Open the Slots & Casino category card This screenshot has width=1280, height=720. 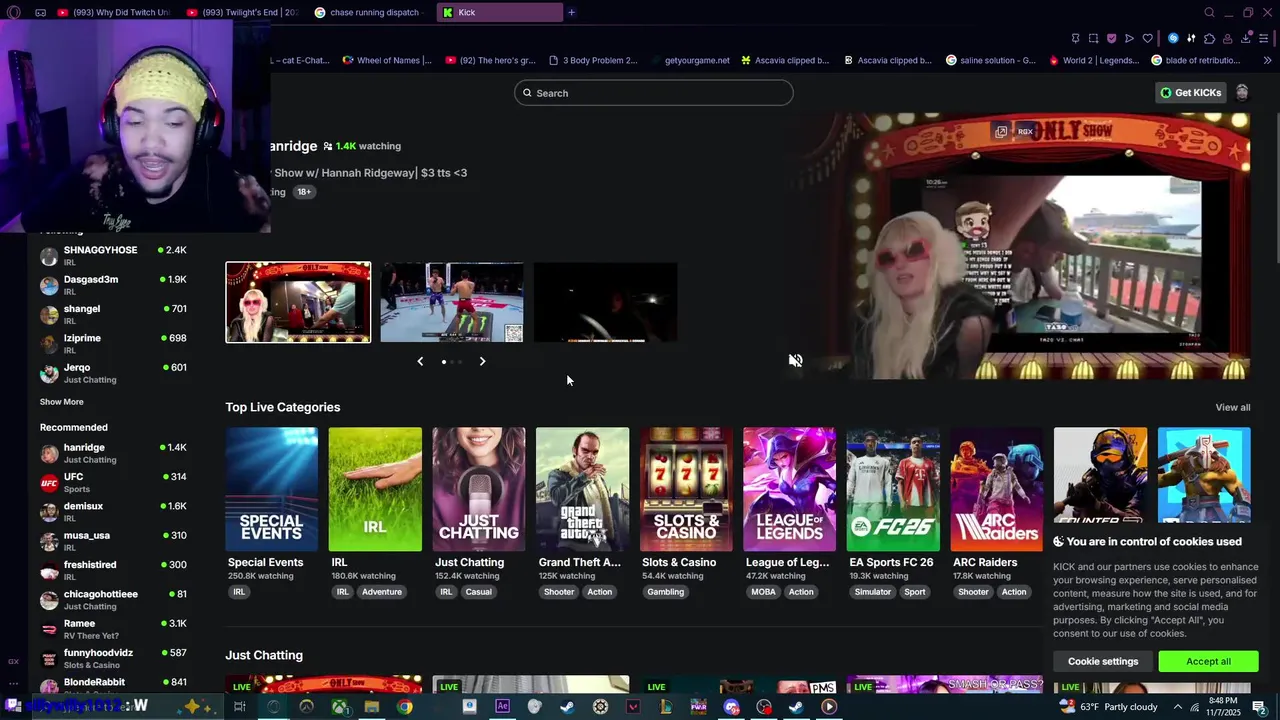pos(686,489)
